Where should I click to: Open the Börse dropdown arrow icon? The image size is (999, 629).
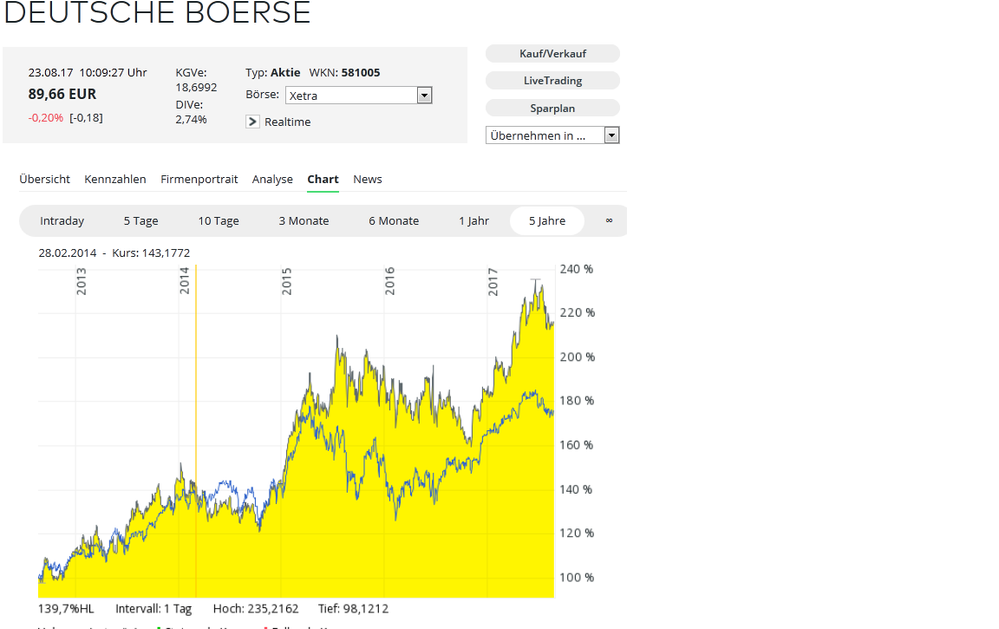click(x=424, y=94)
